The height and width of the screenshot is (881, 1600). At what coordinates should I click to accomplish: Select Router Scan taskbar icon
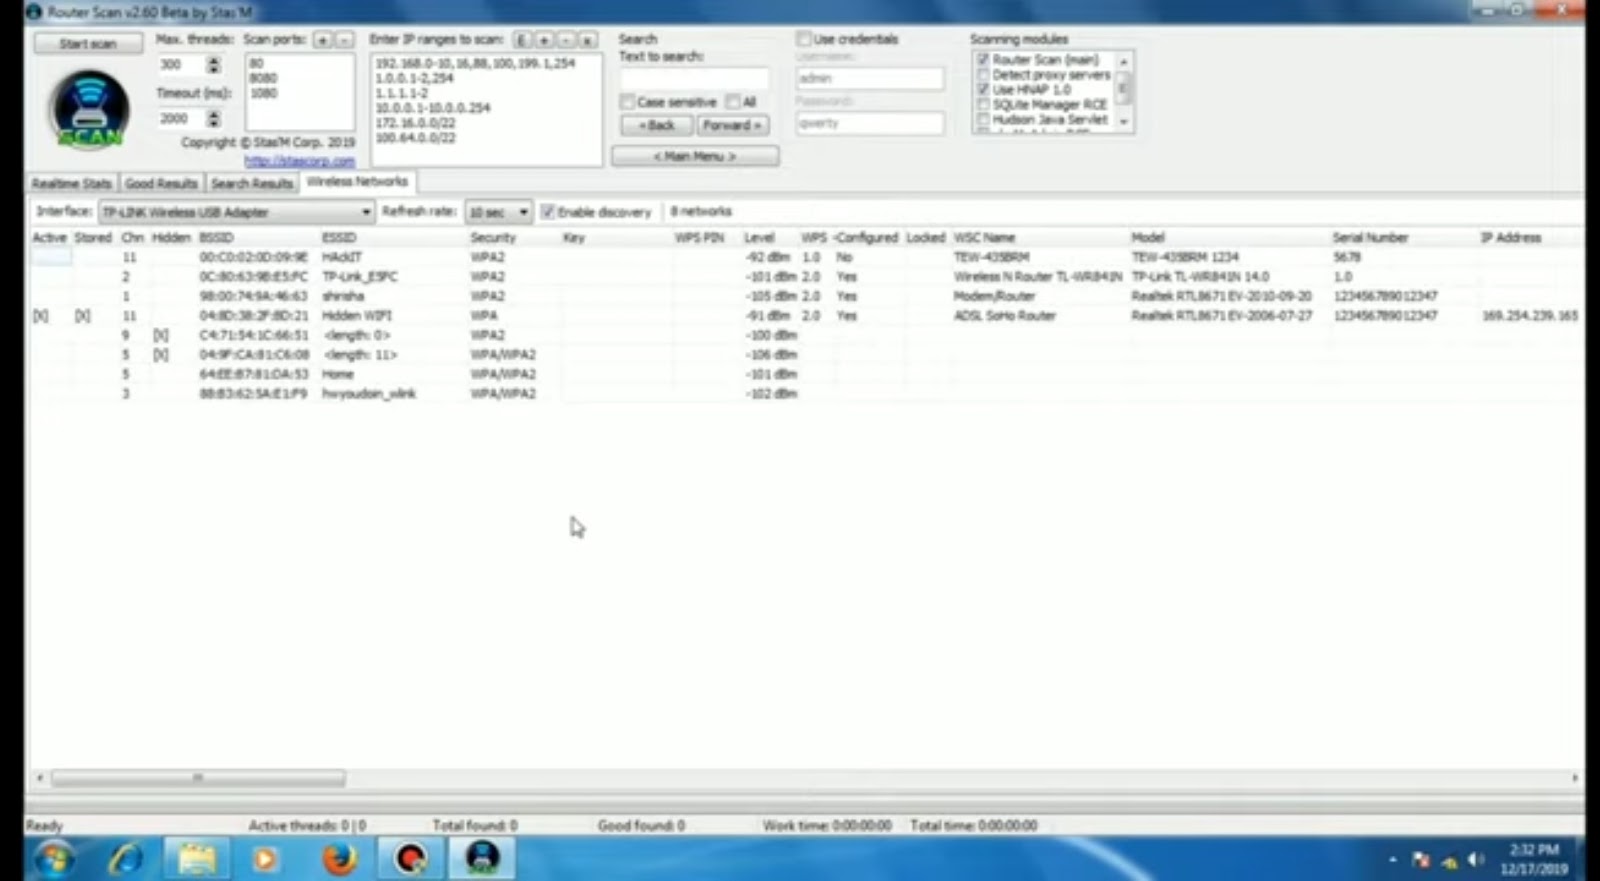(x=482, y=858)
